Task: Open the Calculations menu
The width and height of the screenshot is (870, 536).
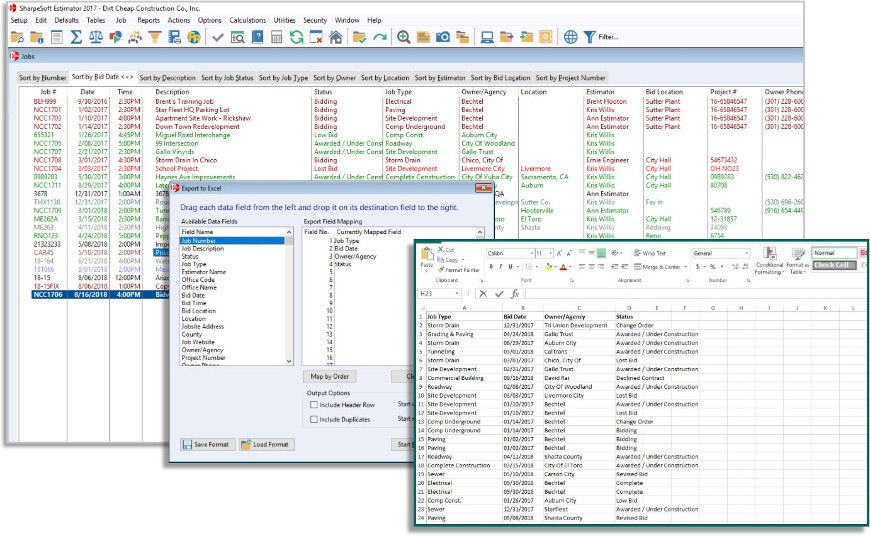Action: pyautogui.click(x=247, y=20)
